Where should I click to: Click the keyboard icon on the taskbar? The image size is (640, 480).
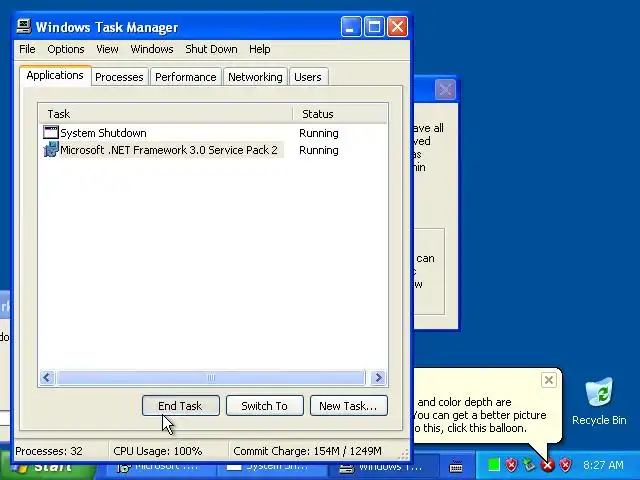point(456,466)
